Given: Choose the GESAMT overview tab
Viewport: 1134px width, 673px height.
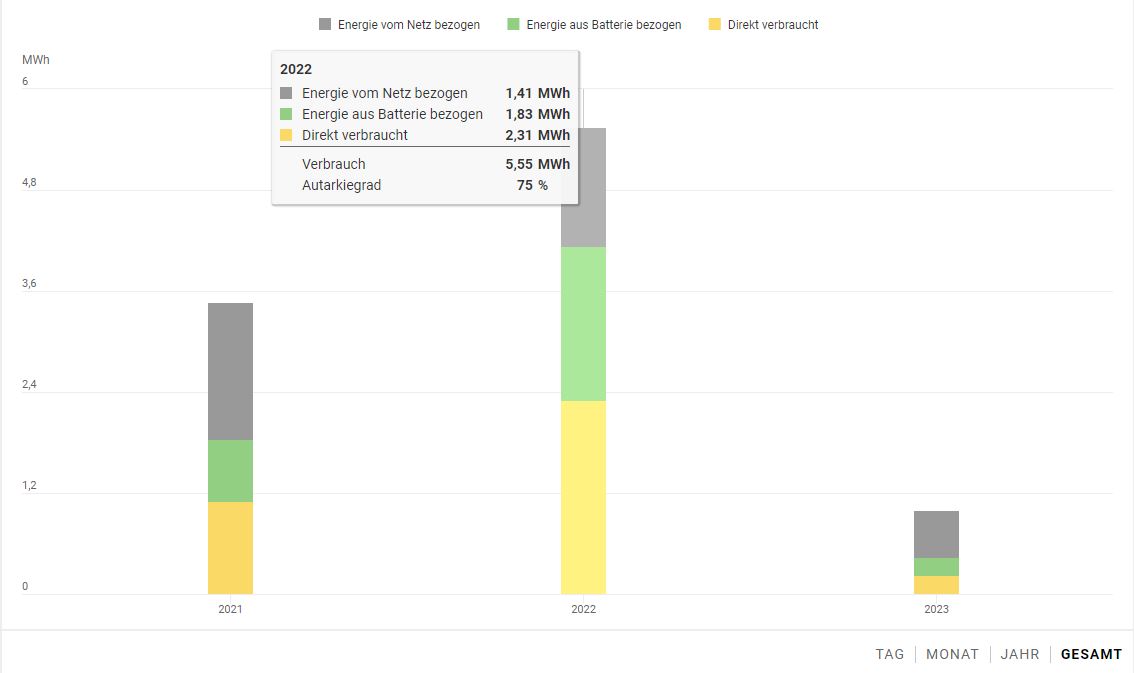Looking at the screenshot, I should [x=1091, y=654].
